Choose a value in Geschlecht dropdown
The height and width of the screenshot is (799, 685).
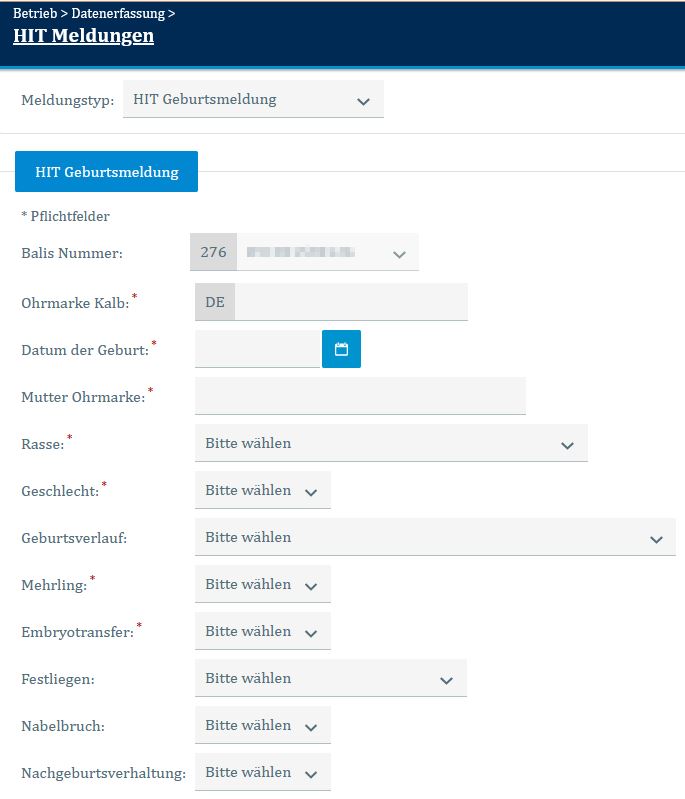(x=263, y=490)
